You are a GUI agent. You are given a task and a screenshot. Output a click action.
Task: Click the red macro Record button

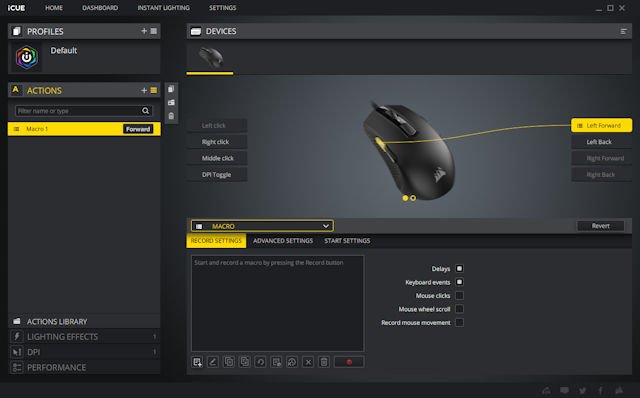coord(349,362)
